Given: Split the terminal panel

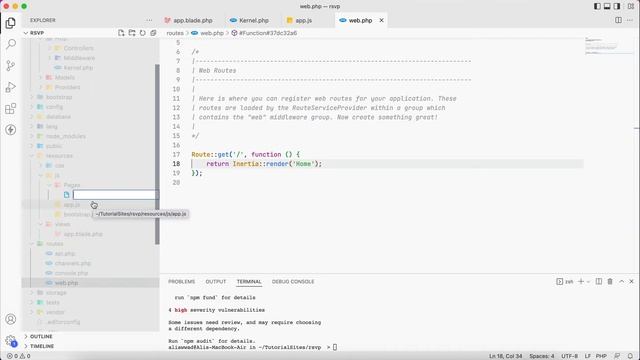Looking at the screenshot, I should [599, 281].
